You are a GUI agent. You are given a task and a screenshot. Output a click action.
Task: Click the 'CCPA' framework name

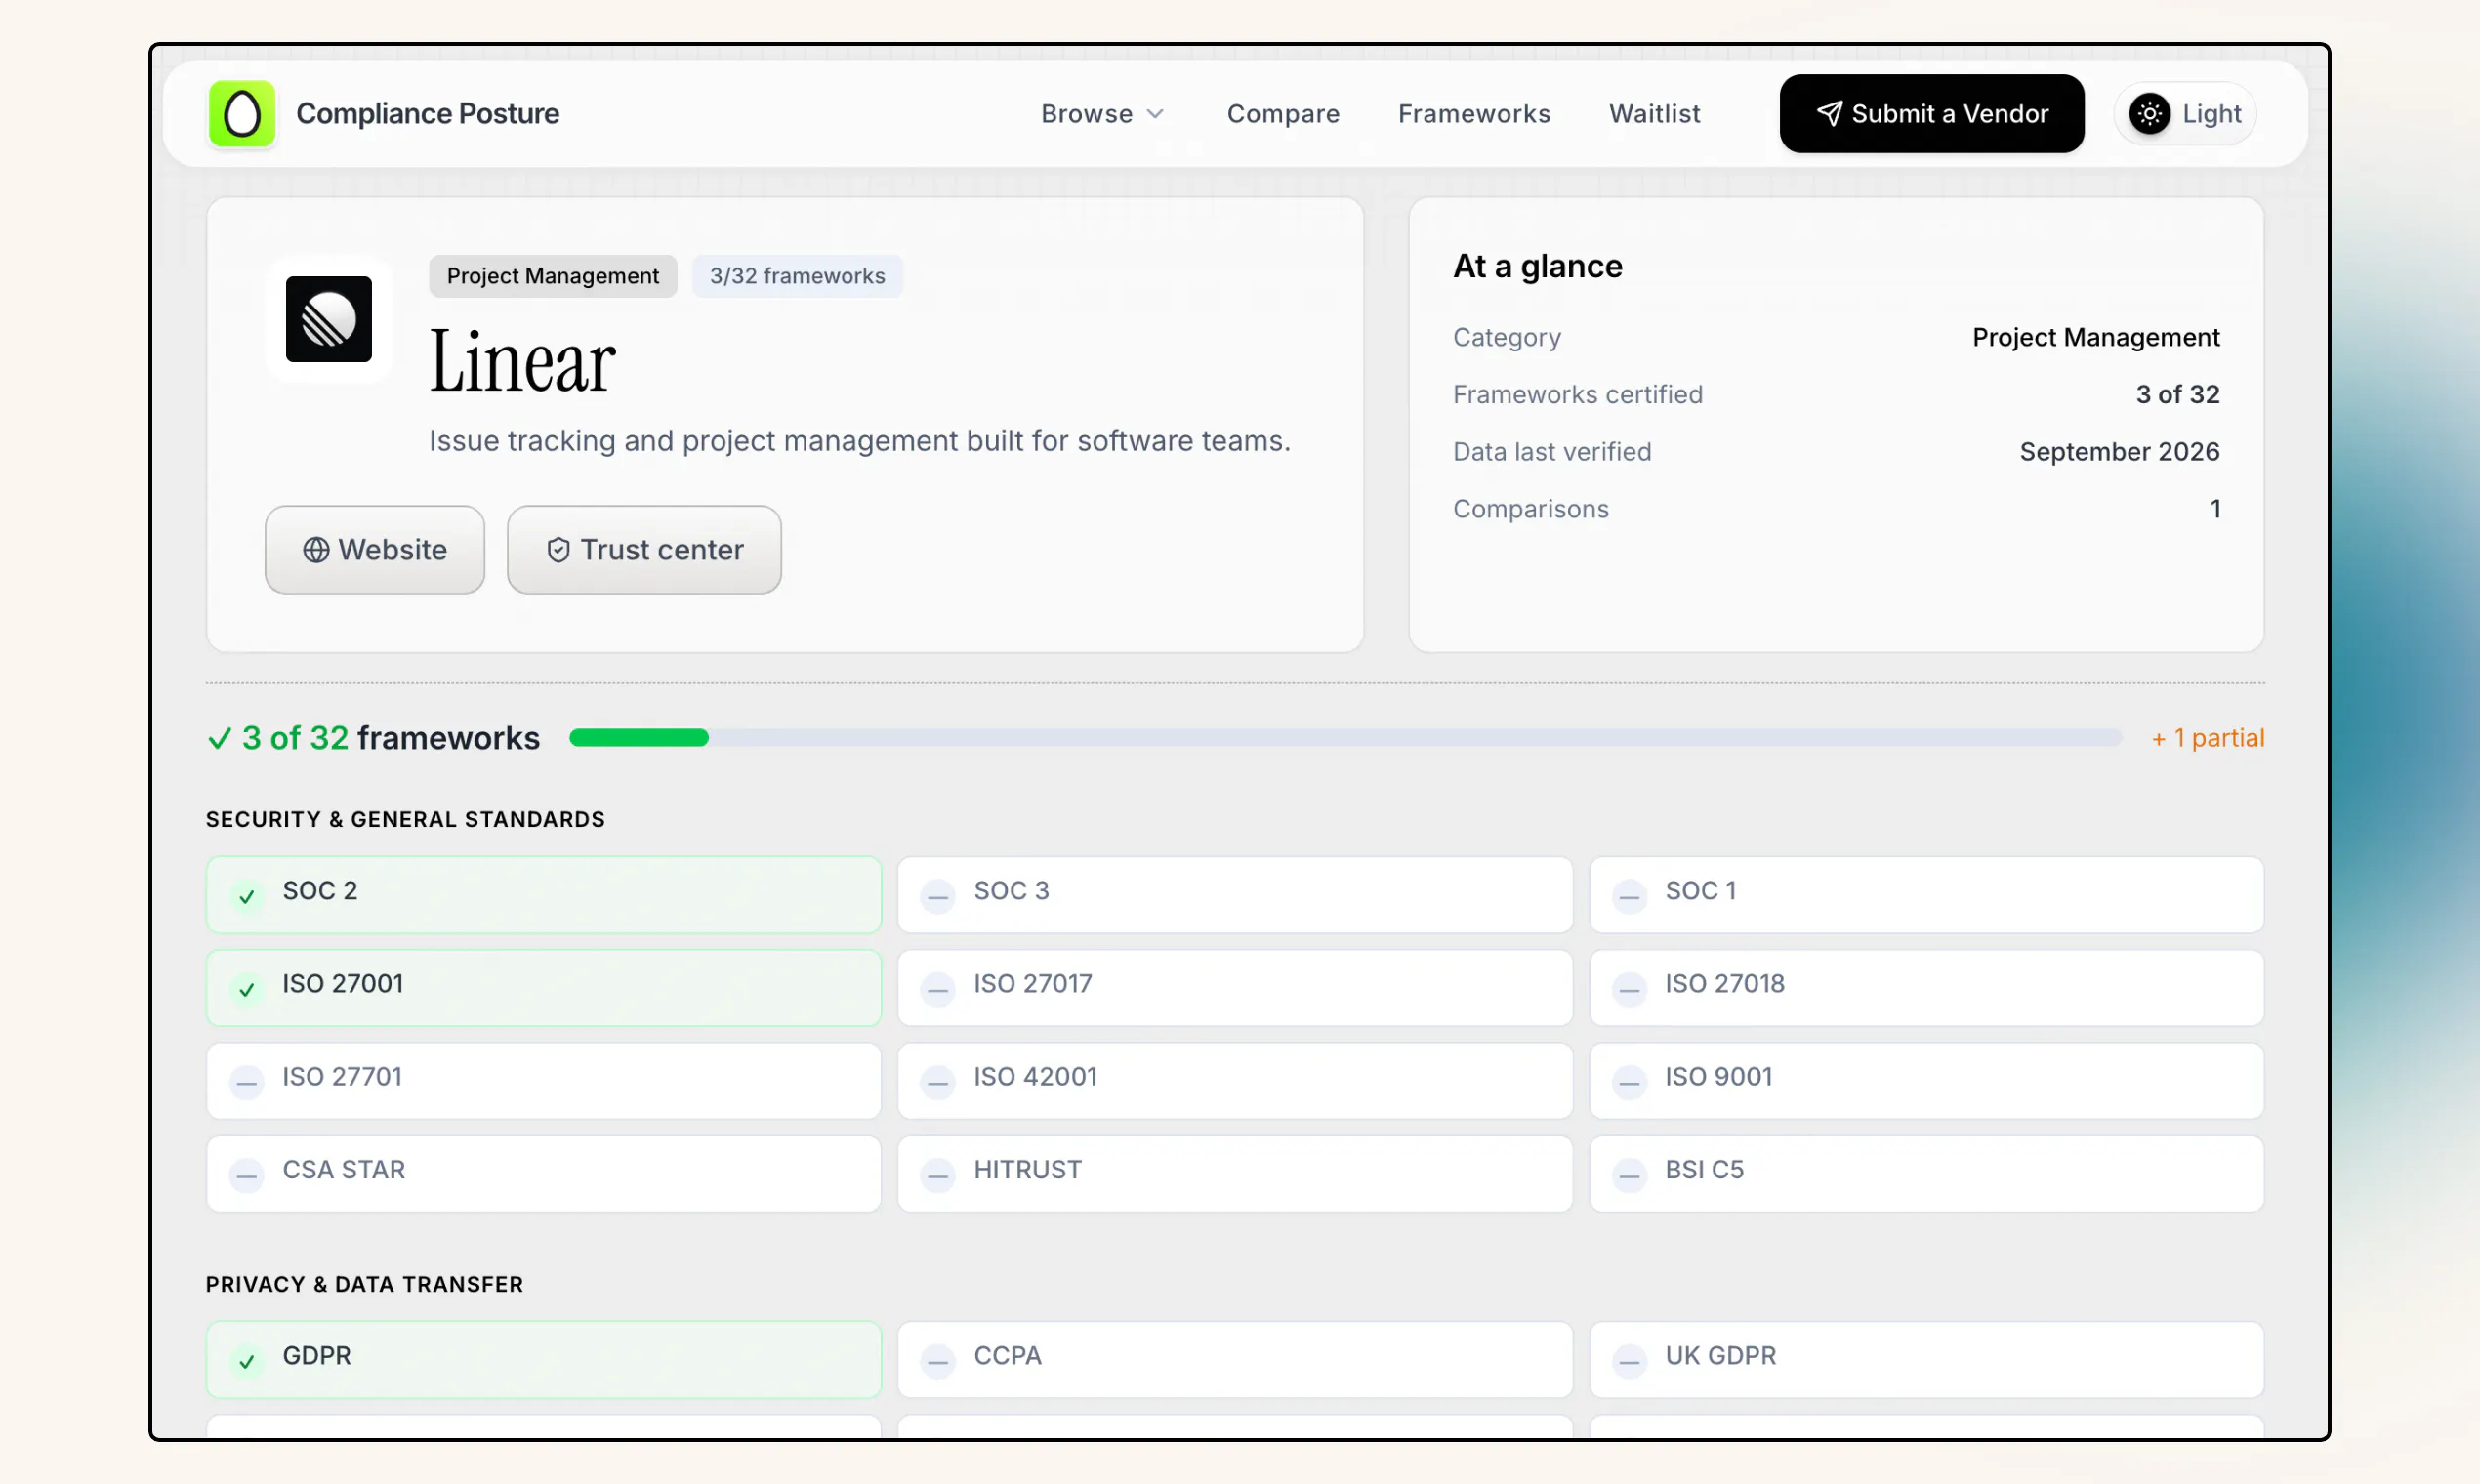click(1008, 1356)
